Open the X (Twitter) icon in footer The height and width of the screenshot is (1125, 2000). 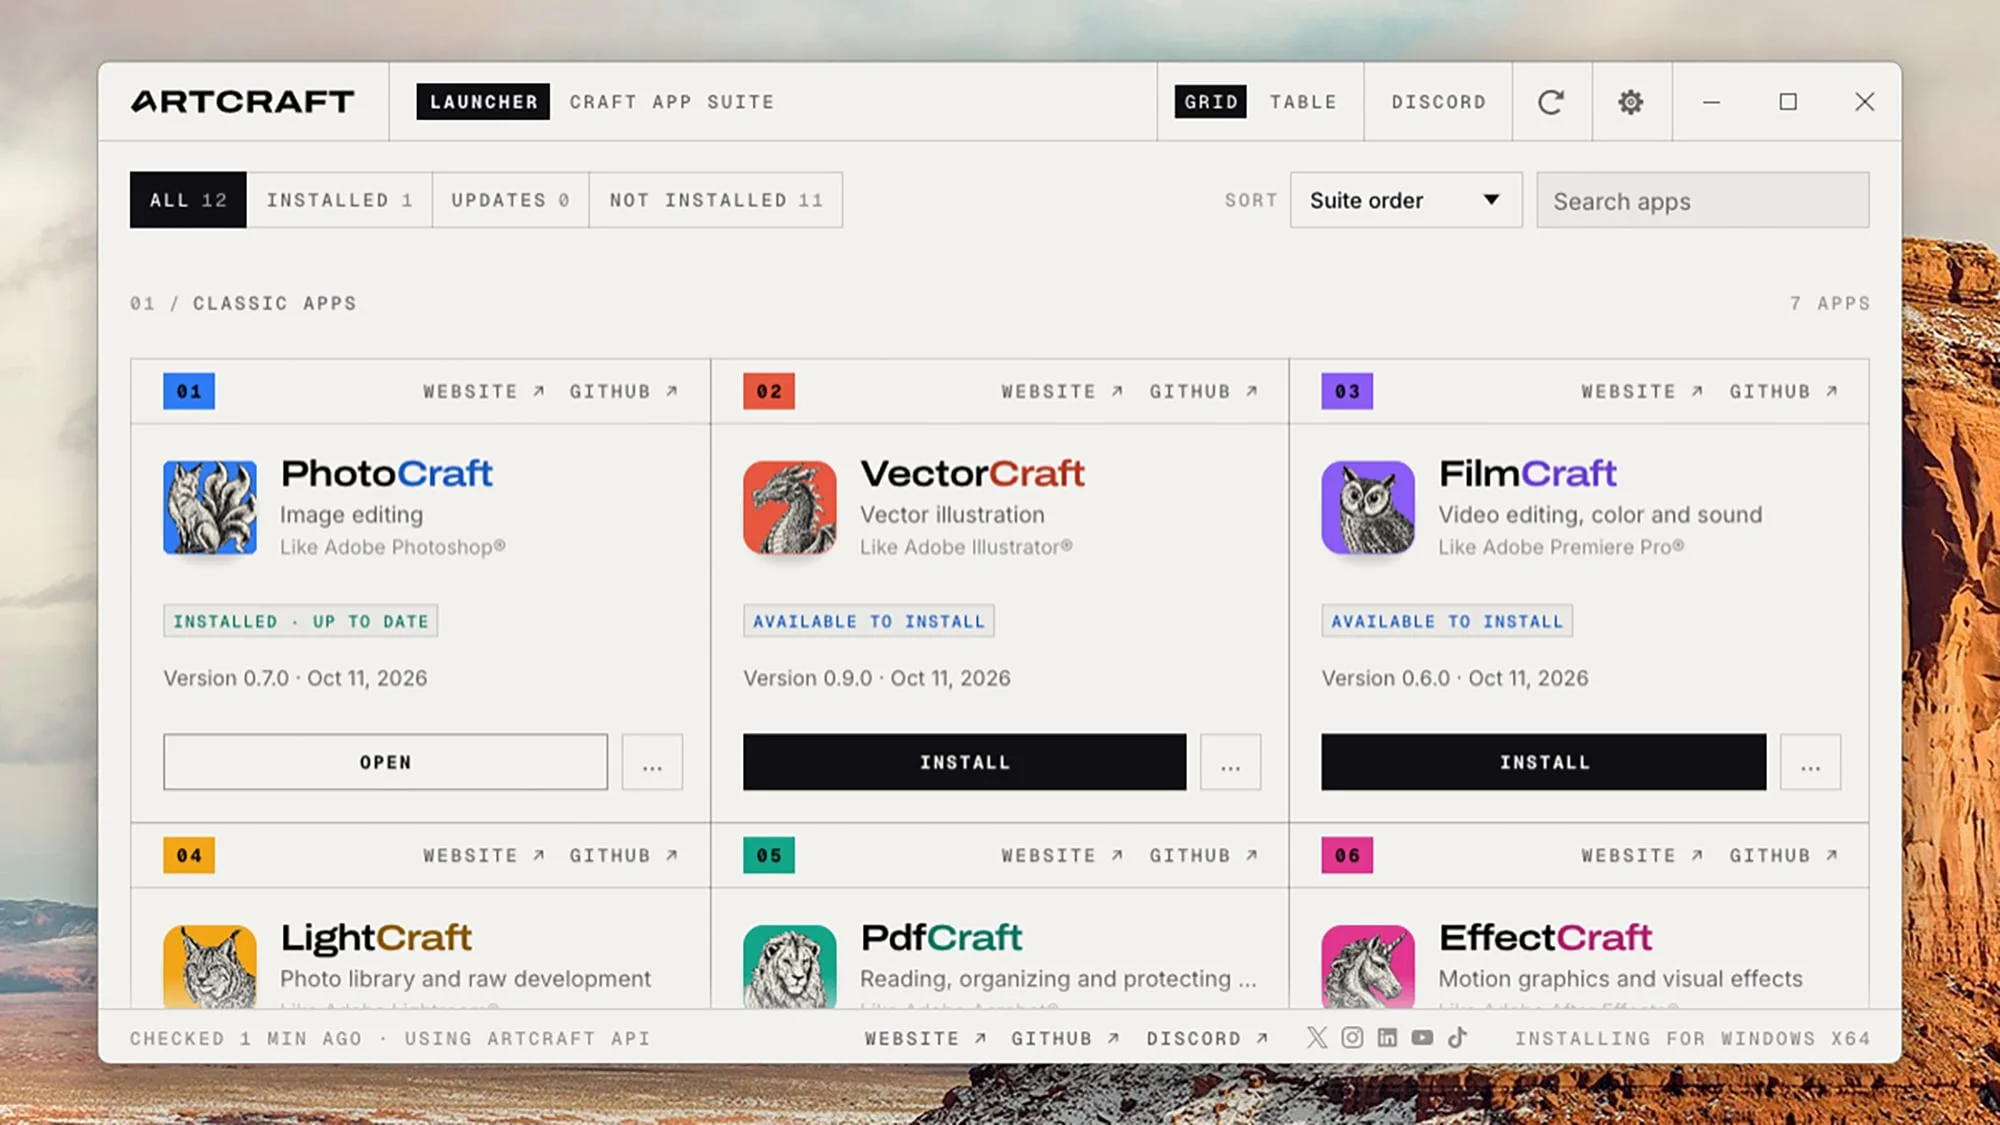1317,1038
